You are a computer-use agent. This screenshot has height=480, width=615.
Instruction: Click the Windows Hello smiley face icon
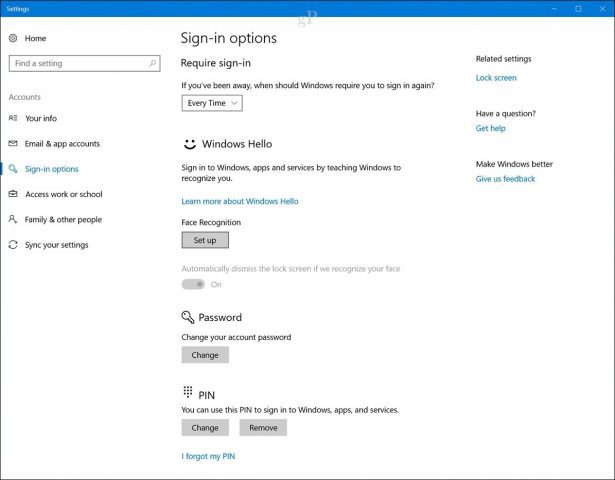(190, 144)
